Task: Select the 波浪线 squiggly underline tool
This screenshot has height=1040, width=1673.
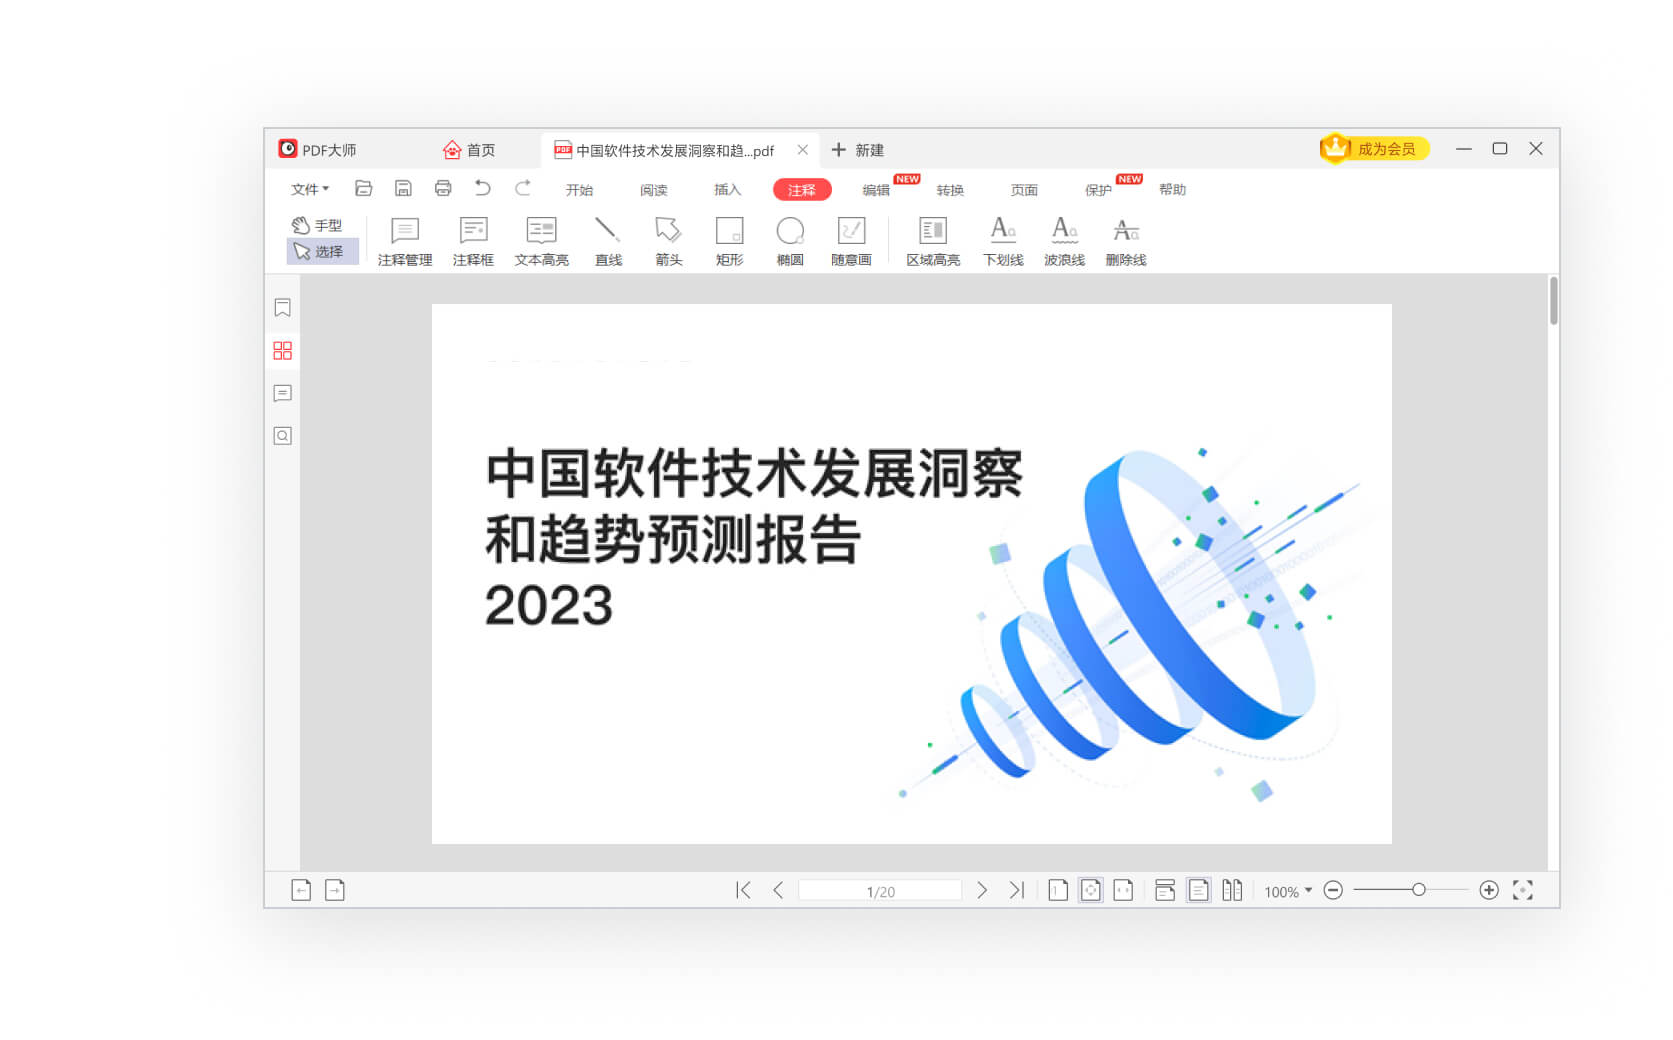Action: (x=1063, y=240)
